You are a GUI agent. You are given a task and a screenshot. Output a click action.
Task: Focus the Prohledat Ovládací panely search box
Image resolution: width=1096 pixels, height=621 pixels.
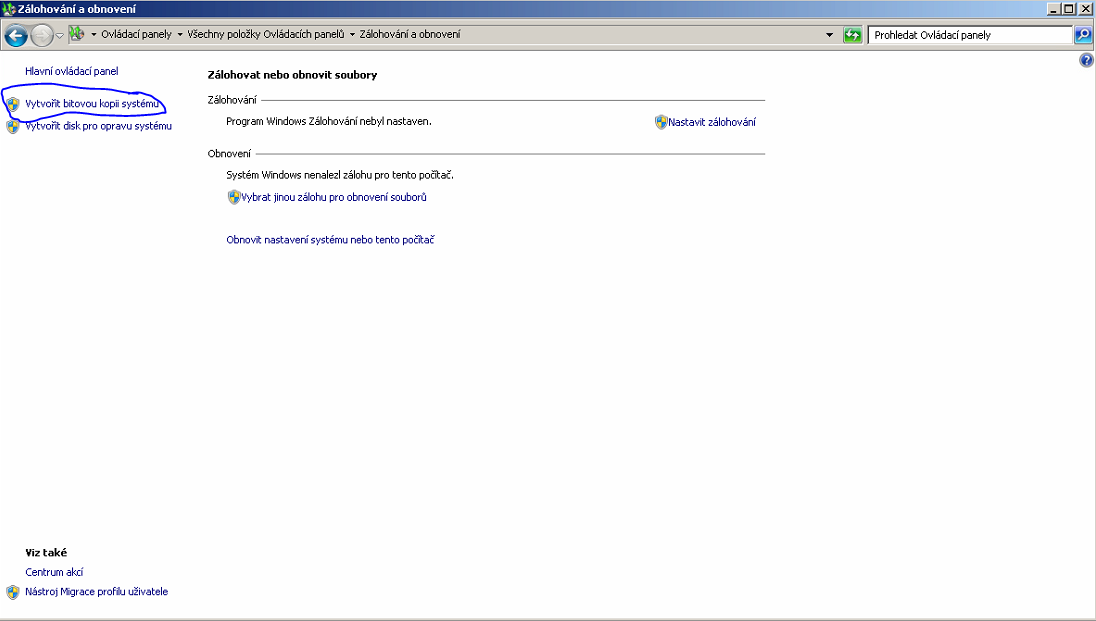pos(969,35)
